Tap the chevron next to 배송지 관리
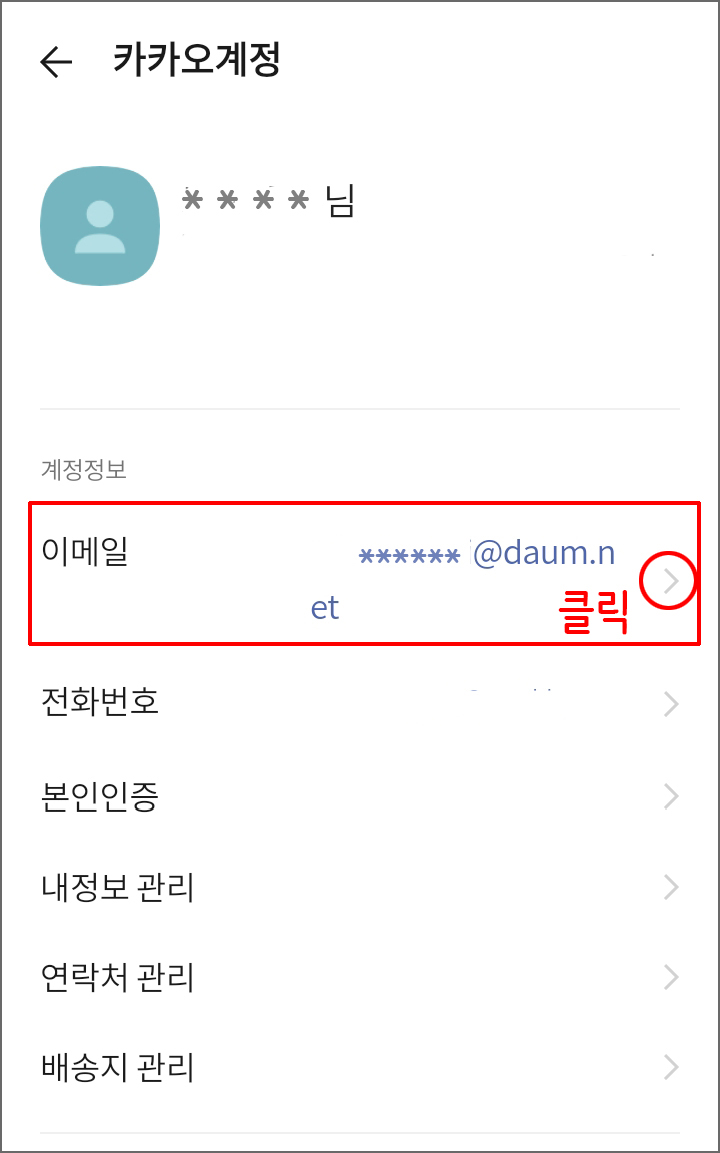Image resolution: width=720 pixels, height=1153 pixels. coord(671,1067)
